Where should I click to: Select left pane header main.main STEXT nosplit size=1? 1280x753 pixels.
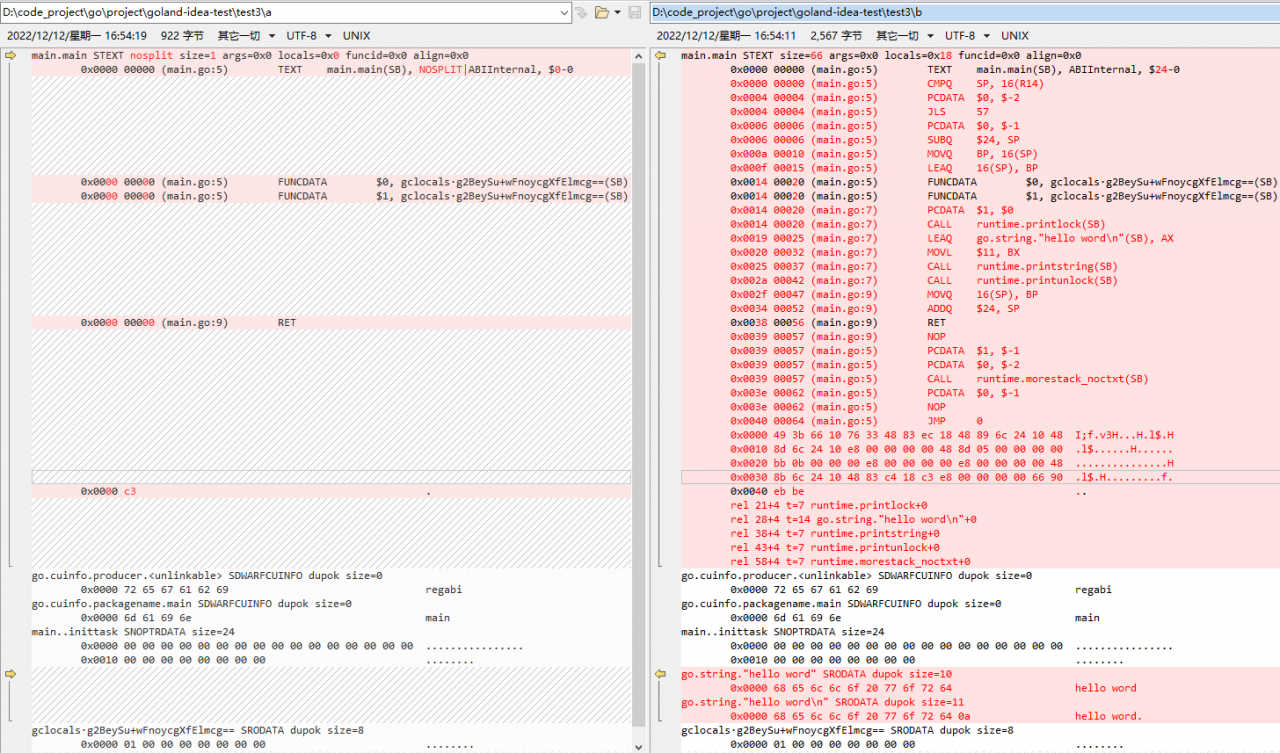(330, 56)
